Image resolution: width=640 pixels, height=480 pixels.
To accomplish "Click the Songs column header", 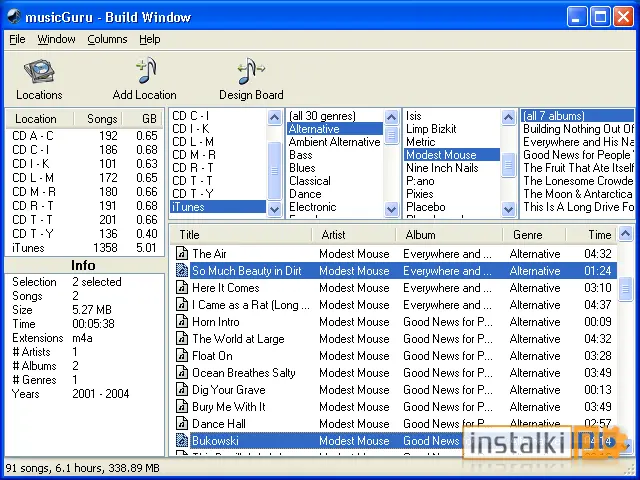I will click(98, 119).
